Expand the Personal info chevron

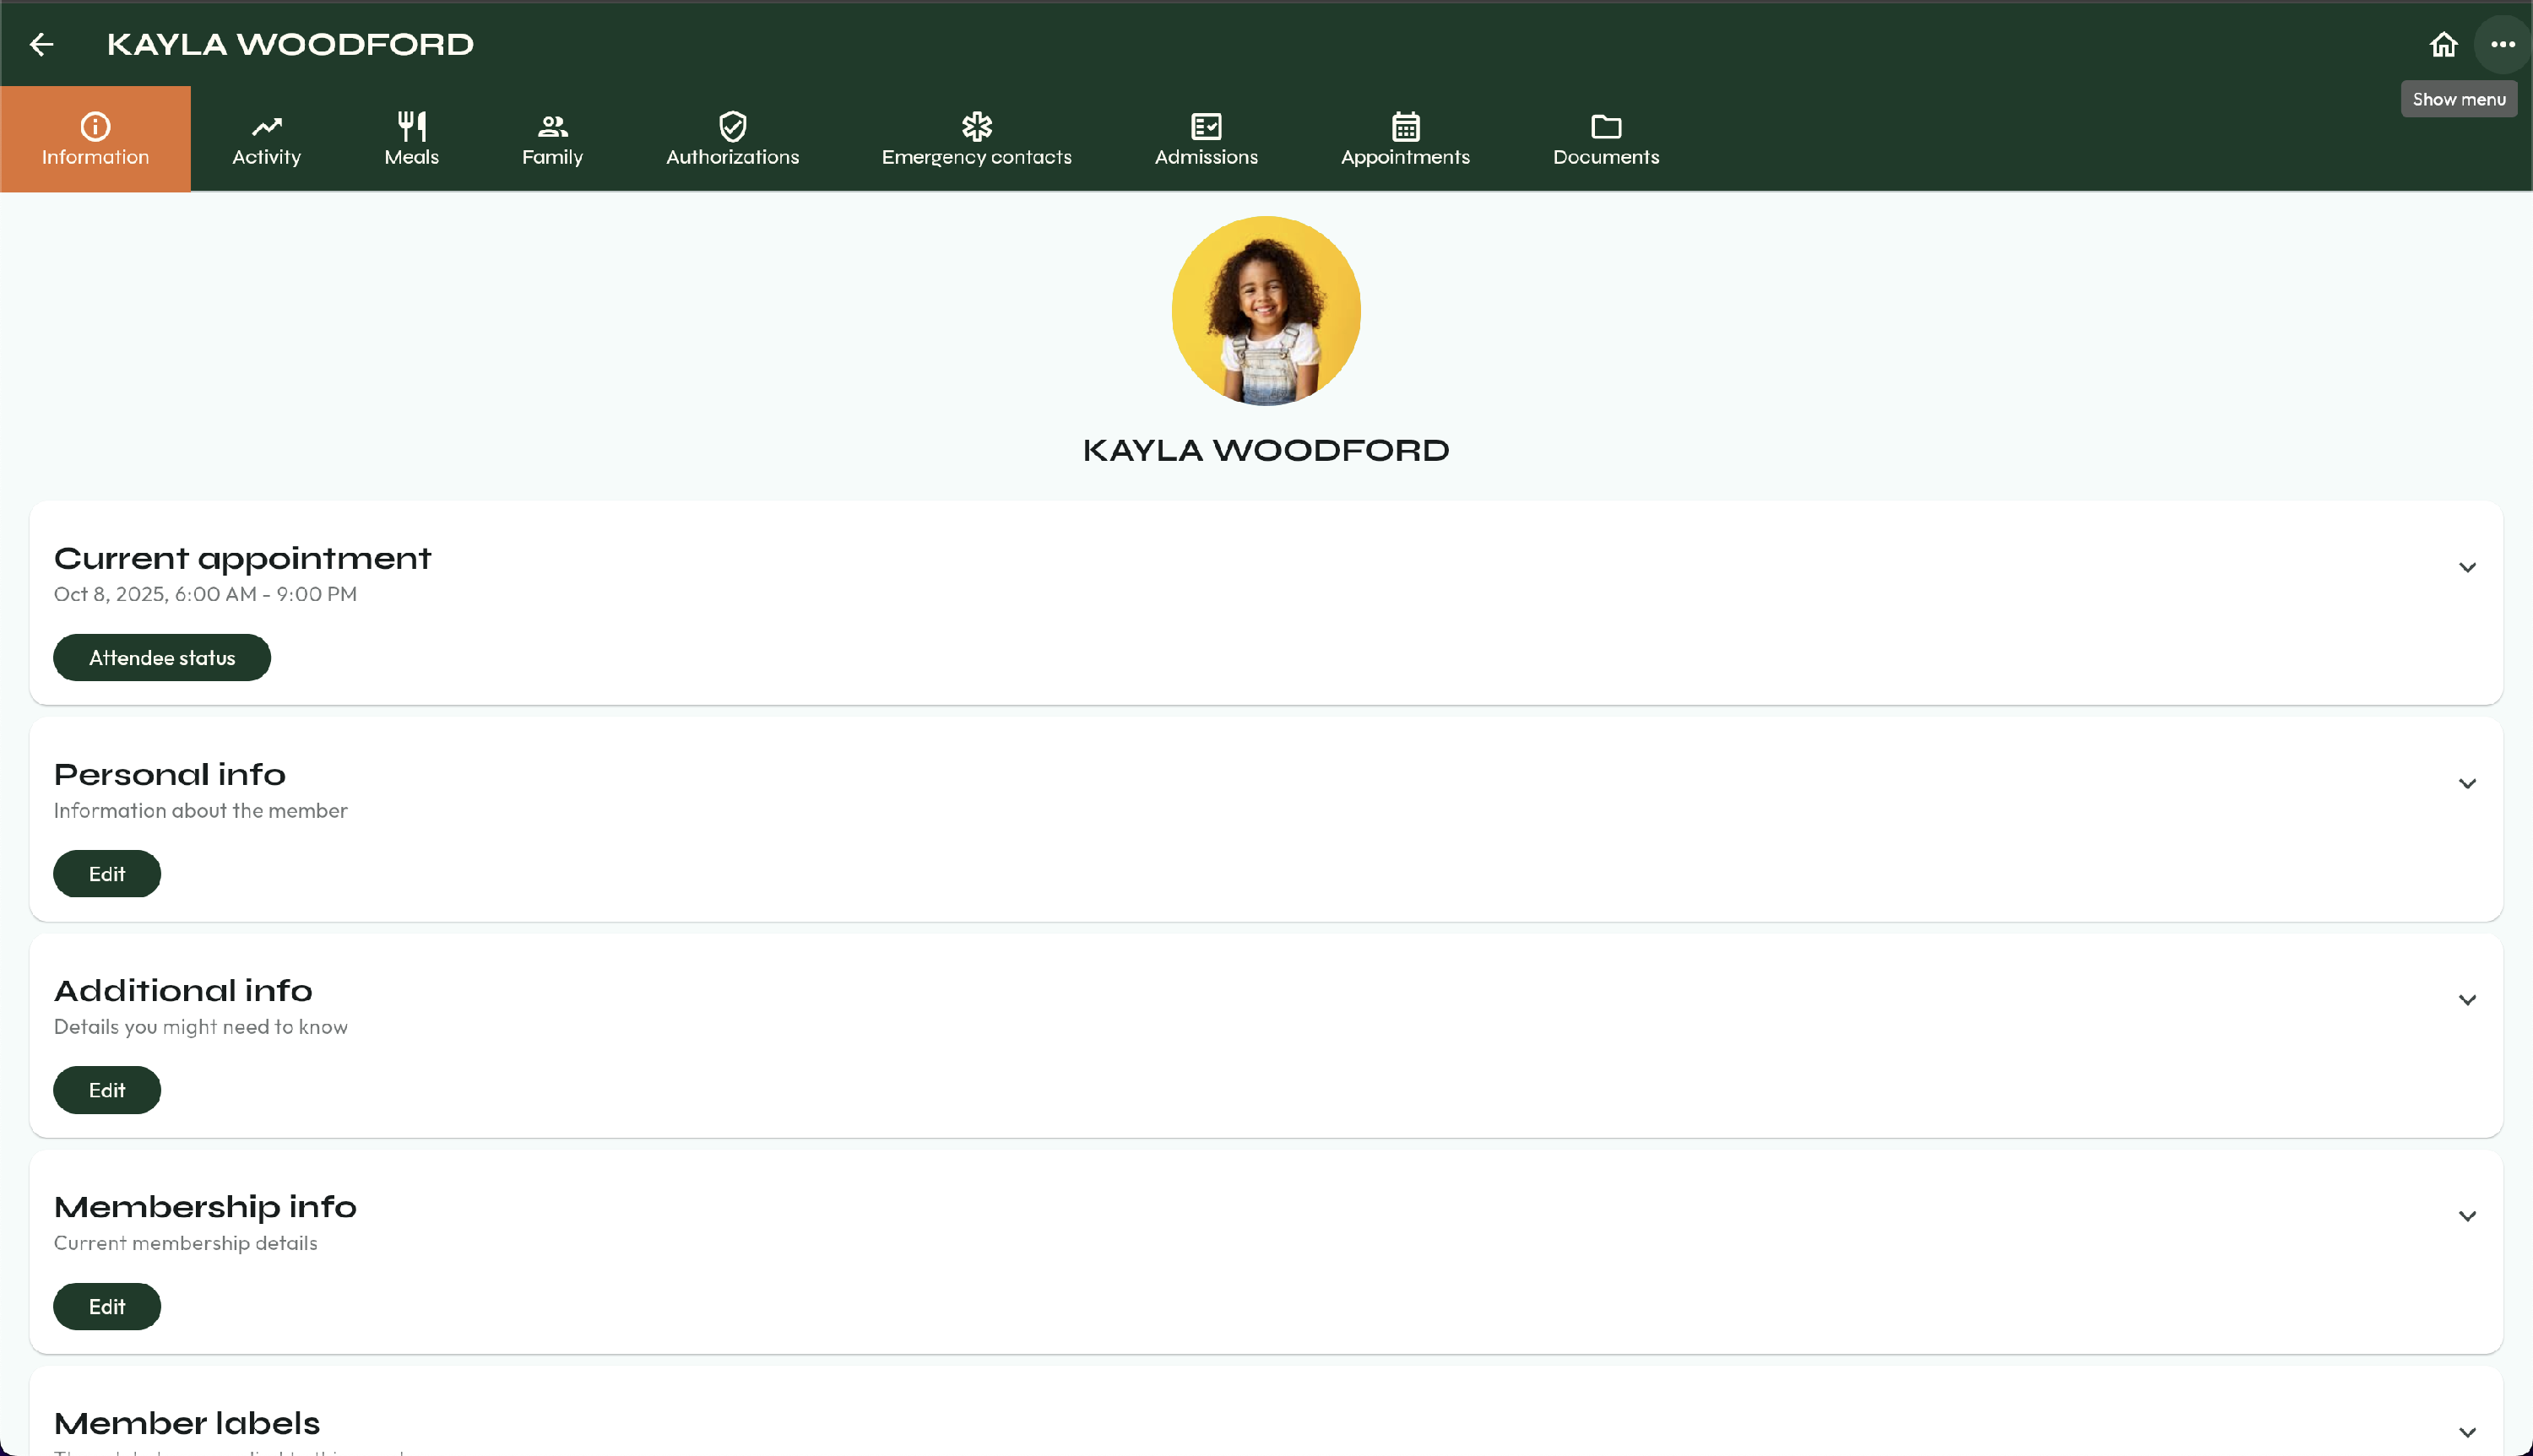click(2467, 783)
